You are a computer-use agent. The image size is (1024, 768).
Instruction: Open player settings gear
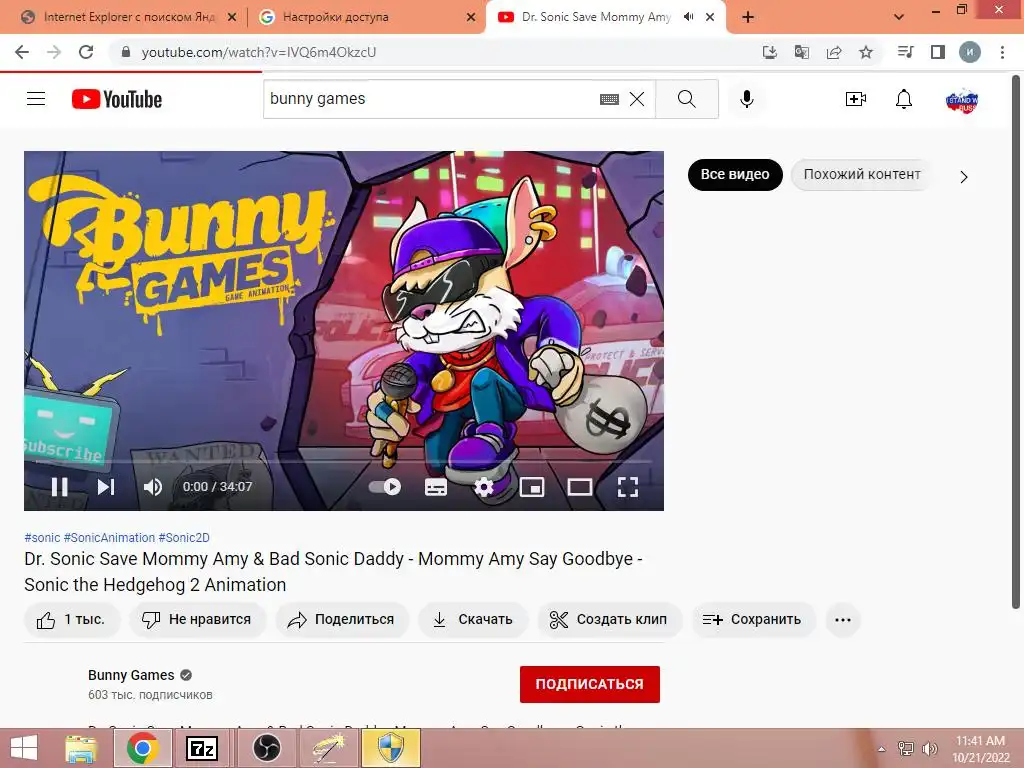click(x=484, y=487)
